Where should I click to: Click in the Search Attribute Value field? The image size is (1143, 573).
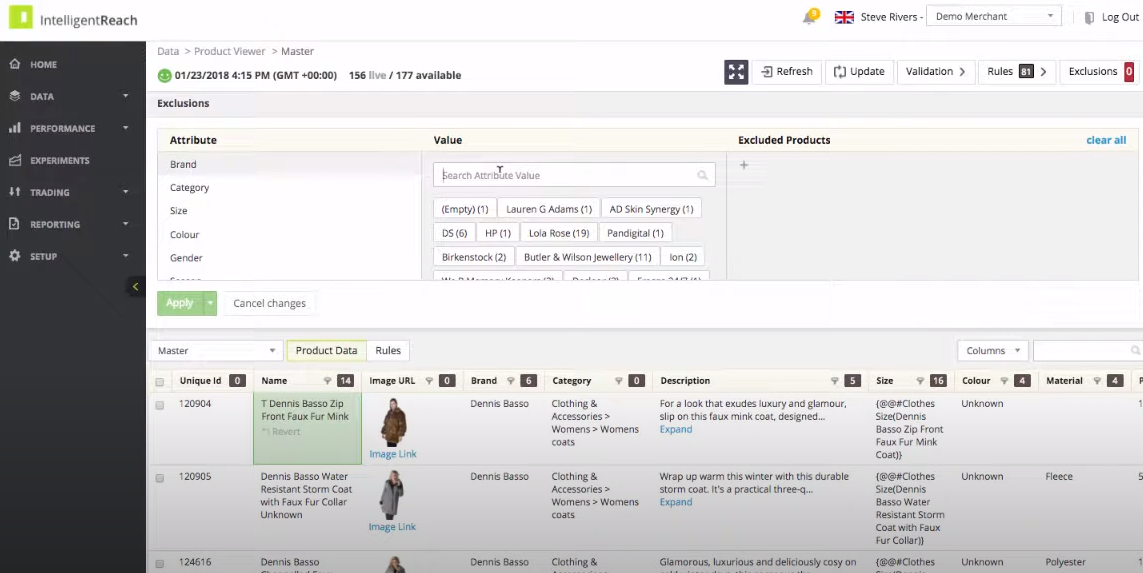pos(574,175)
